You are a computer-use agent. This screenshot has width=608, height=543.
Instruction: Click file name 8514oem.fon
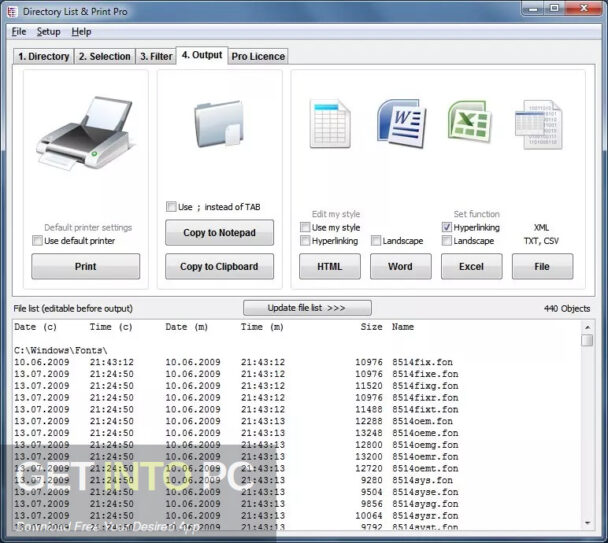[422, 421]
